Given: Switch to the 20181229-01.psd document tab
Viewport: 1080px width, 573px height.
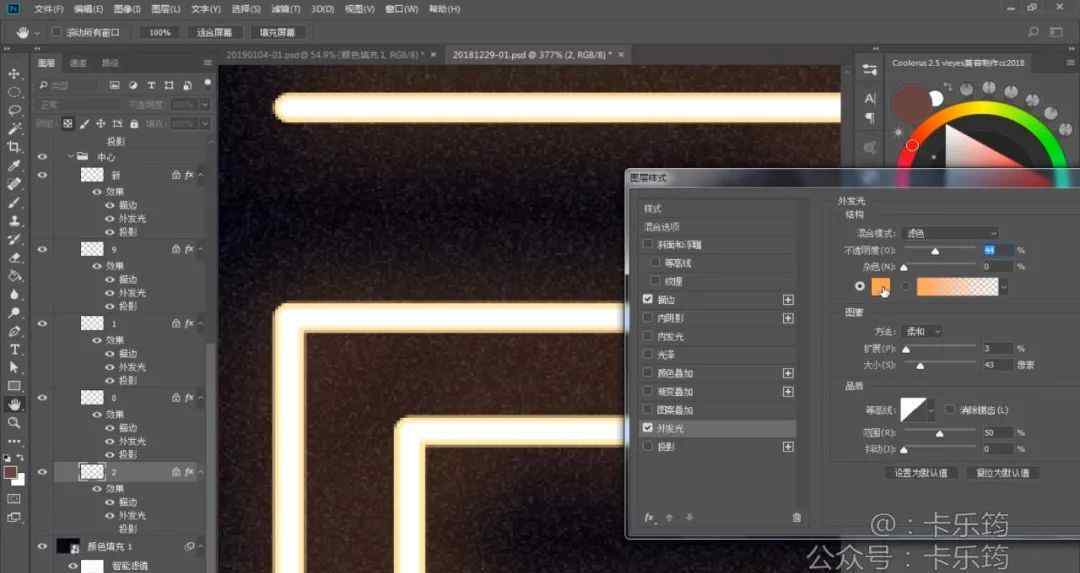Looking at the screenshot, I should click(x=531, y=54).
